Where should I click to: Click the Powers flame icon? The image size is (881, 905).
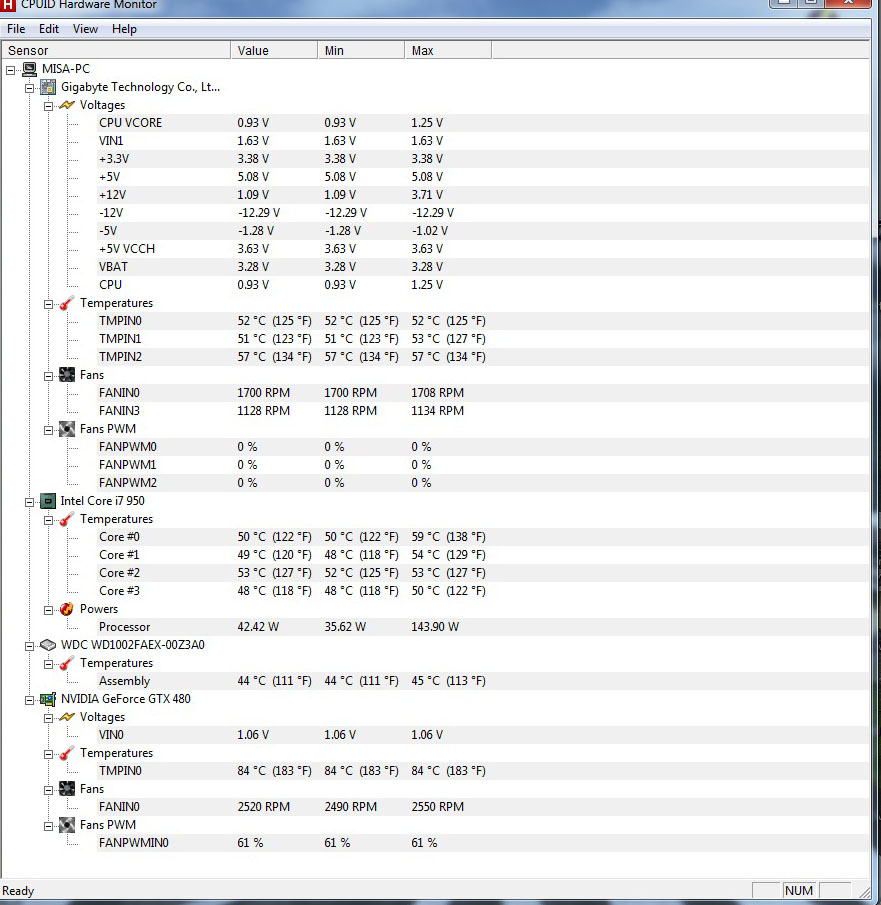click(x=67, y=609)
